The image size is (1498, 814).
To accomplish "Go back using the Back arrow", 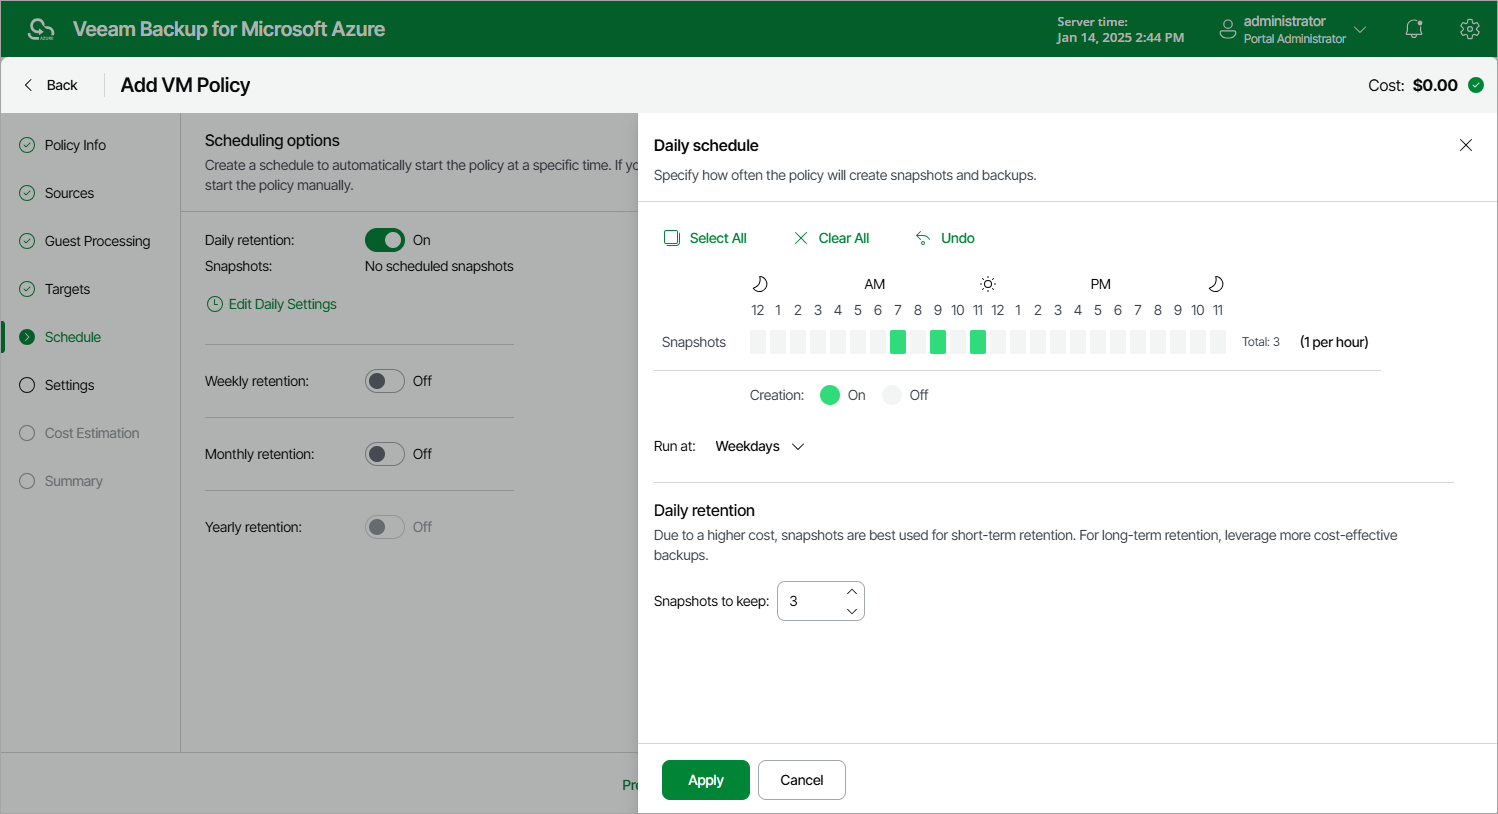I will tap(28, 85).
